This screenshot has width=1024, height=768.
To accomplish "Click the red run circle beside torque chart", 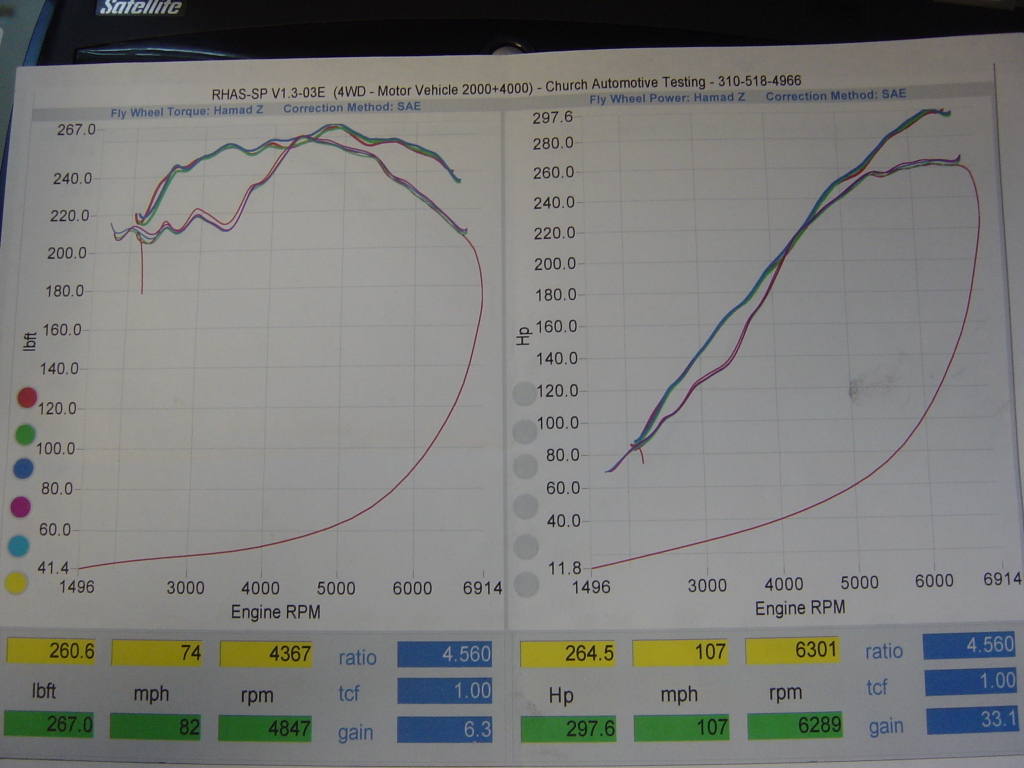I will click(x=25, y=398).
